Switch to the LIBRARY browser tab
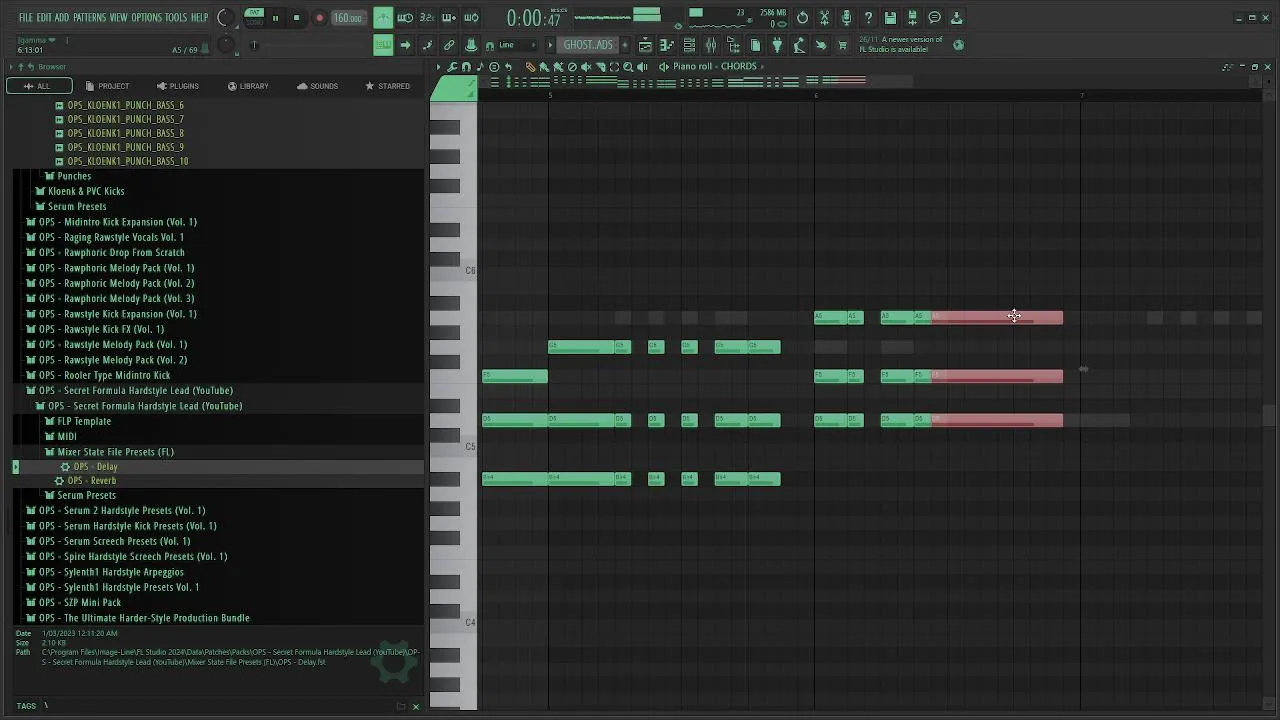This screenshot has height=720, width=1280. tap(247, 86)
